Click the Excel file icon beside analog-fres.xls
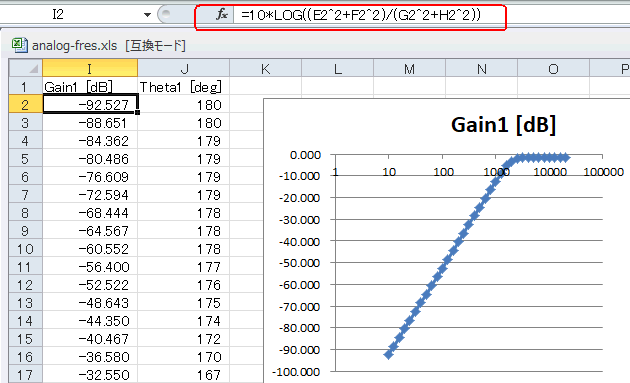 coord(19,45)
